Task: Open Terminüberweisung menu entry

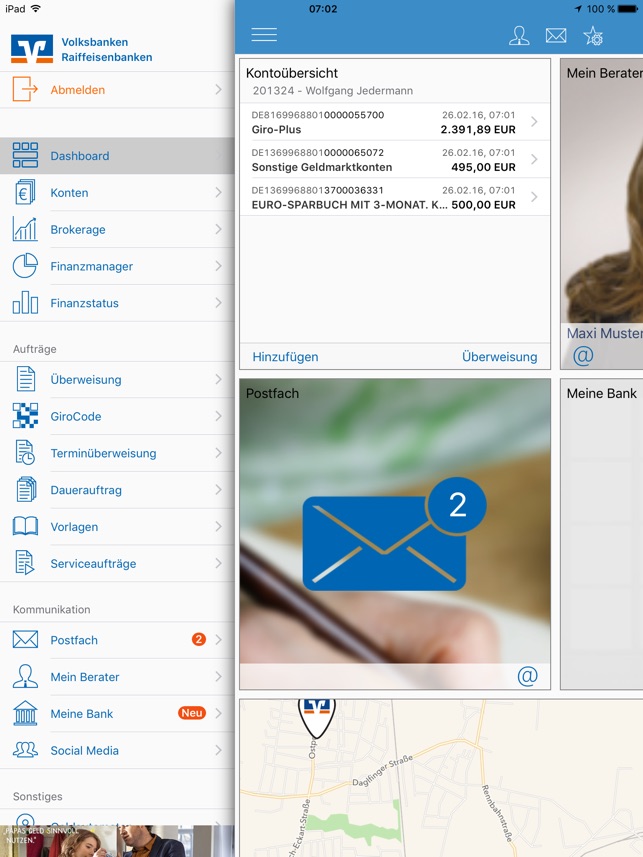Action: click(x=103, y=453)
